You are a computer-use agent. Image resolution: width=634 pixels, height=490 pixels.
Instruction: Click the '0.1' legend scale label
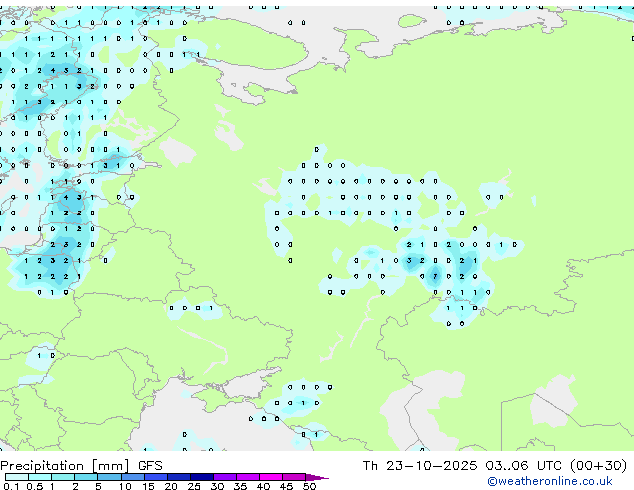[11, 486]
